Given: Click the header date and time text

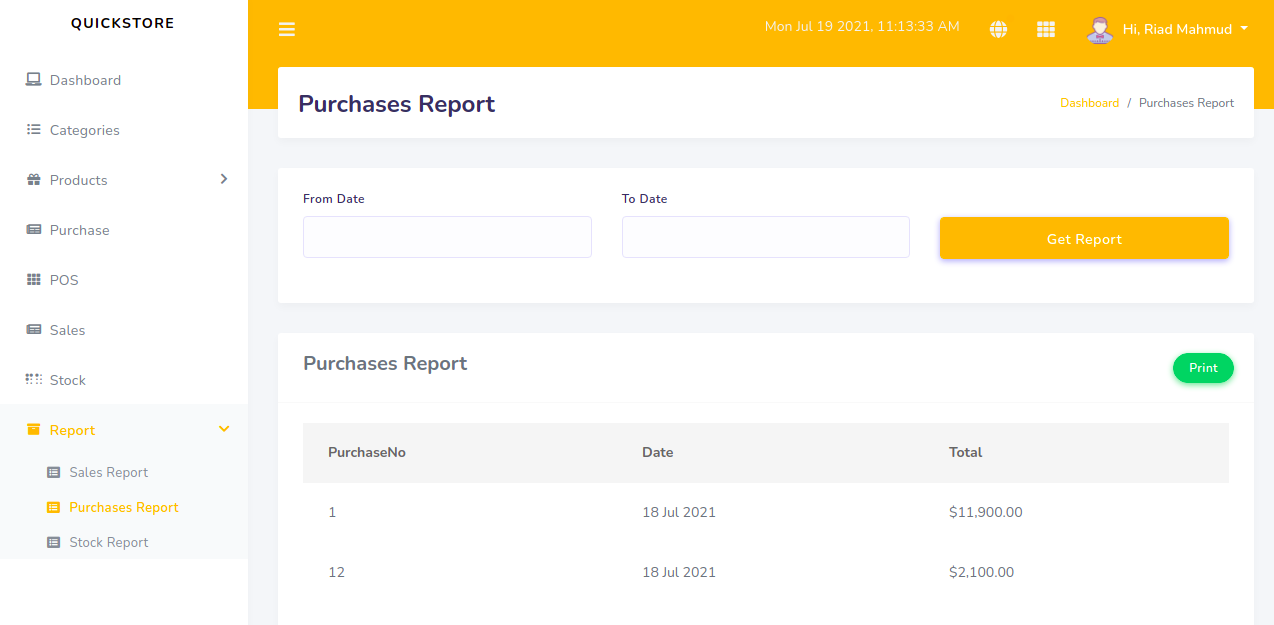Looking at the screenshot, I should pos(862,26).
